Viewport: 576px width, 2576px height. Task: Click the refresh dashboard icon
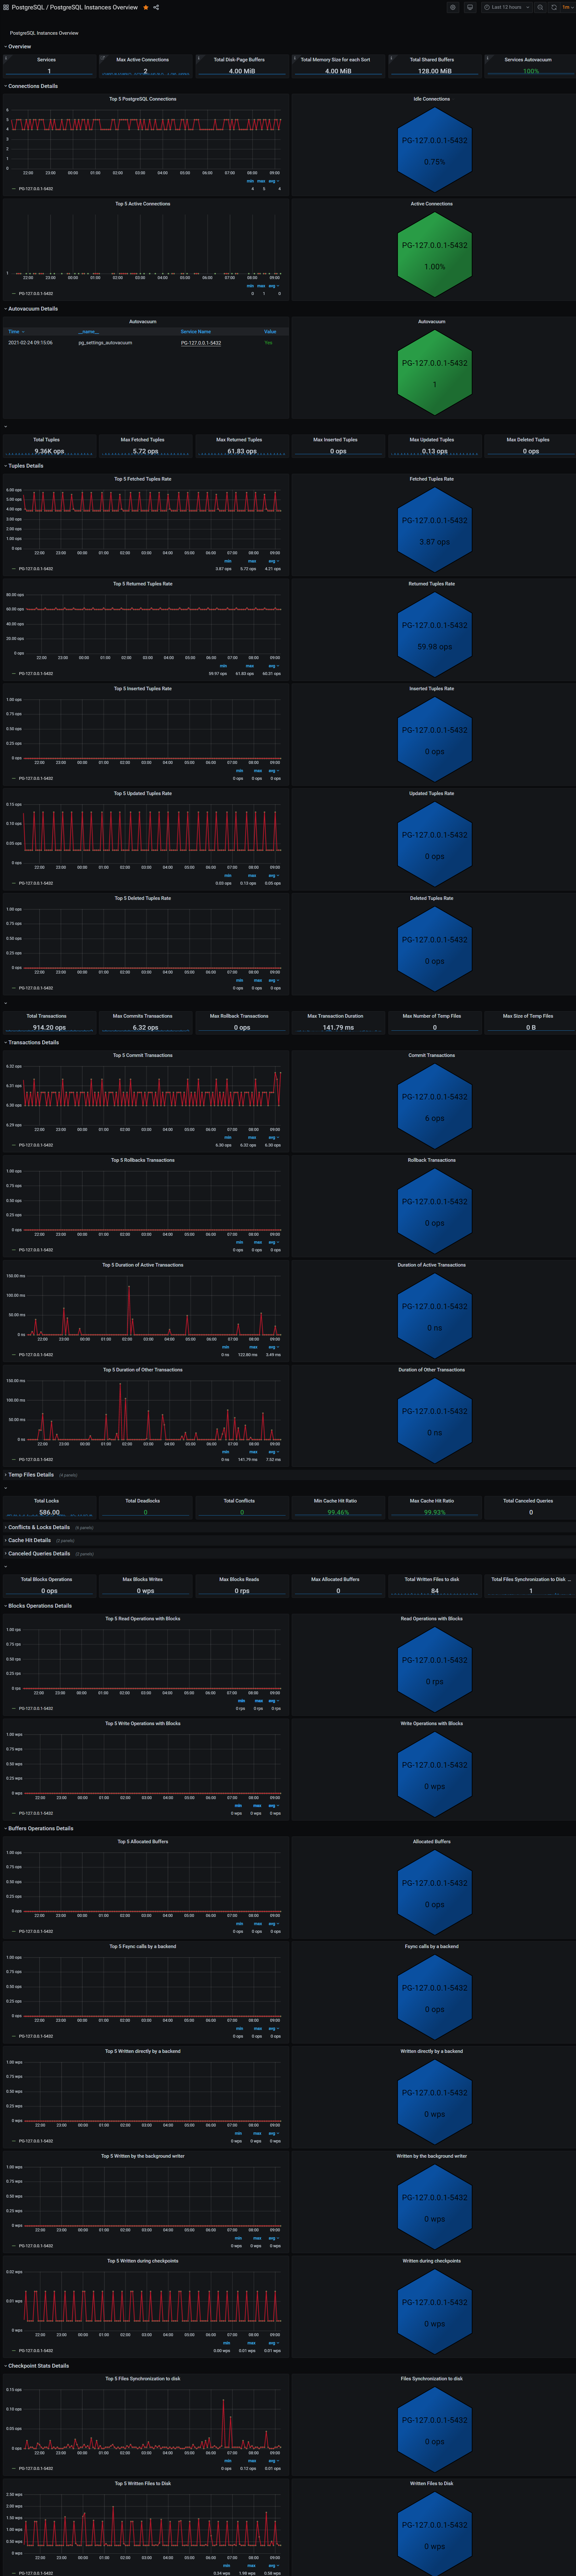coord(554,7)
